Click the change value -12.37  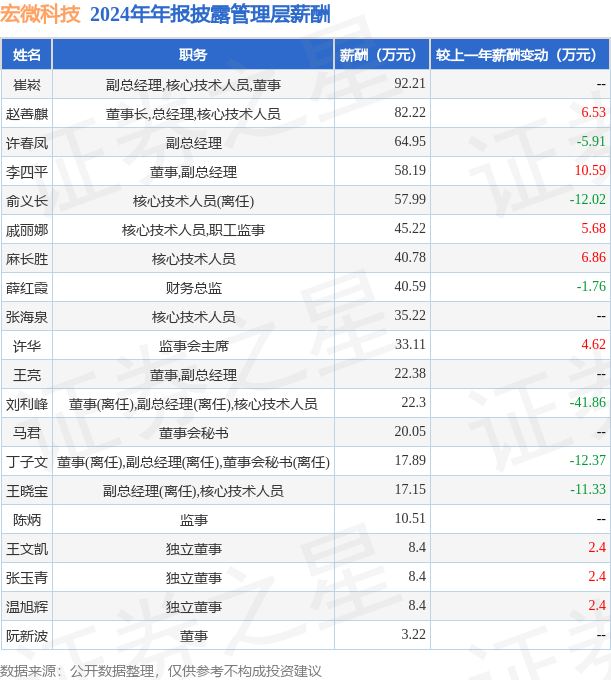point(587,461)
